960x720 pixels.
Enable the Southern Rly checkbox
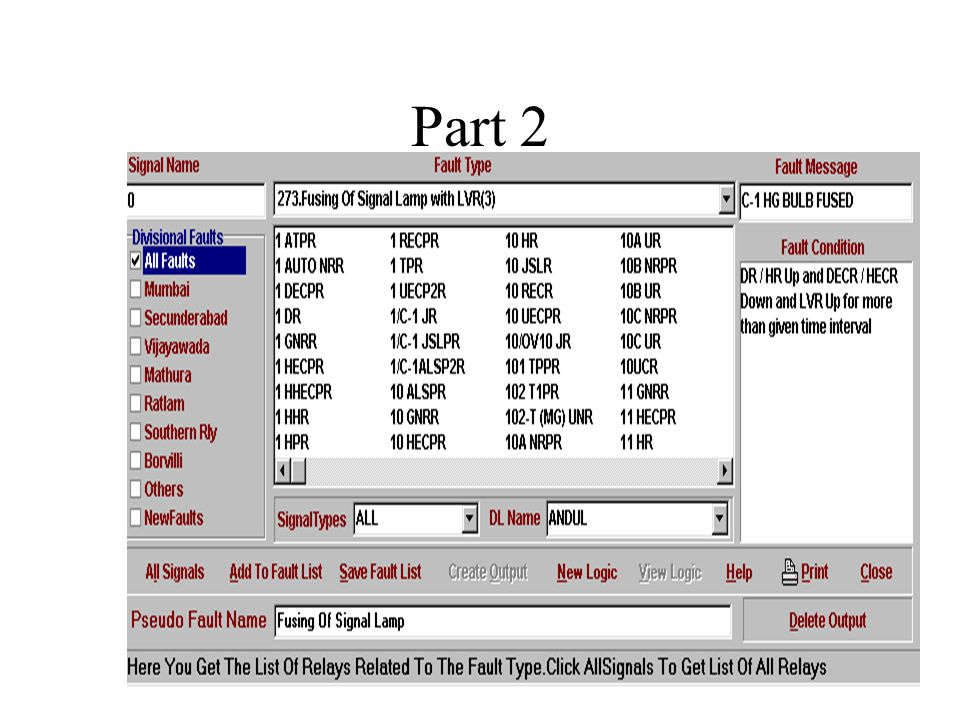click(135, 432)
